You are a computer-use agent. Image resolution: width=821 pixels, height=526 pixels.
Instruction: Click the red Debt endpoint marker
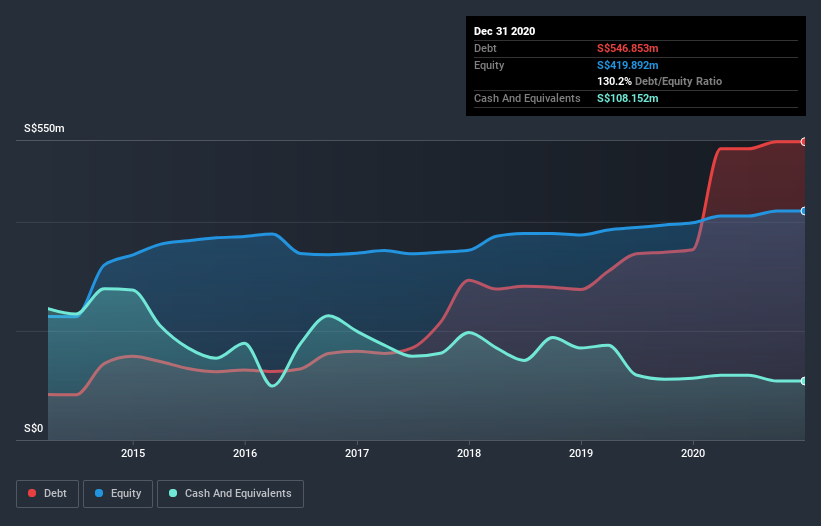804,142
